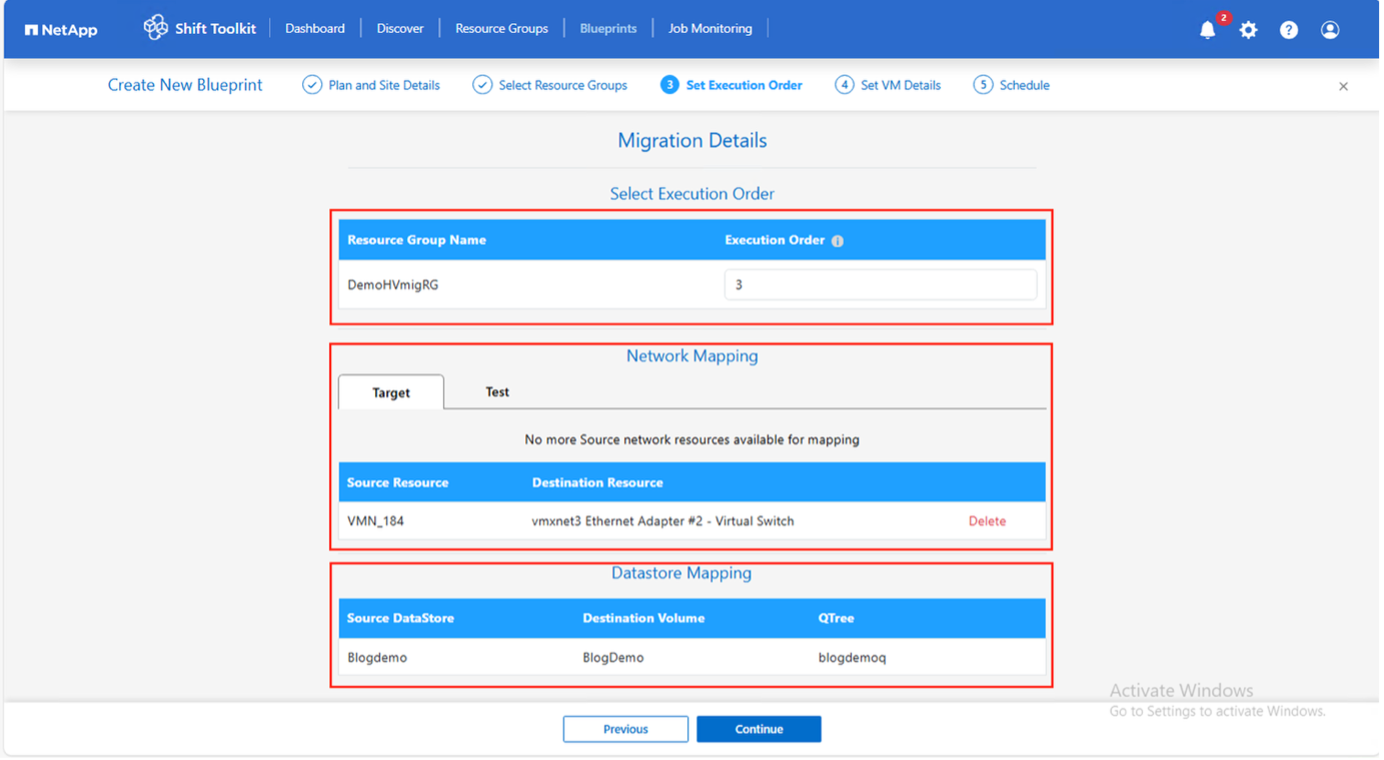The image size is (1384, 760).
Task: Go to the Dashboard menu
Action: (315, 29)
